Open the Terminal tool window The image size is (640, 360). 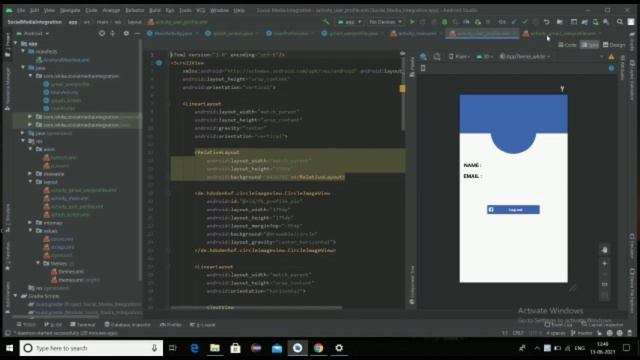coord(83,324)
